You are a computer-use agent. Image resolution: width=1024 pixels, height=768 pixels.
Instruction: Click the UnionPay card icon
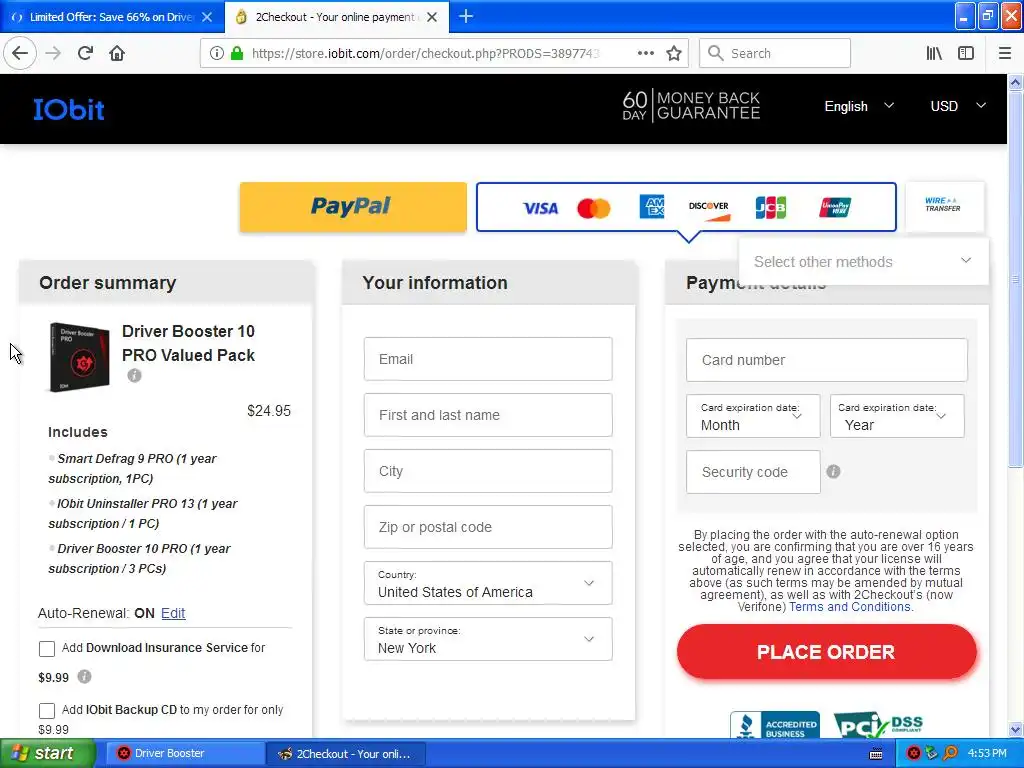point(835,208)
